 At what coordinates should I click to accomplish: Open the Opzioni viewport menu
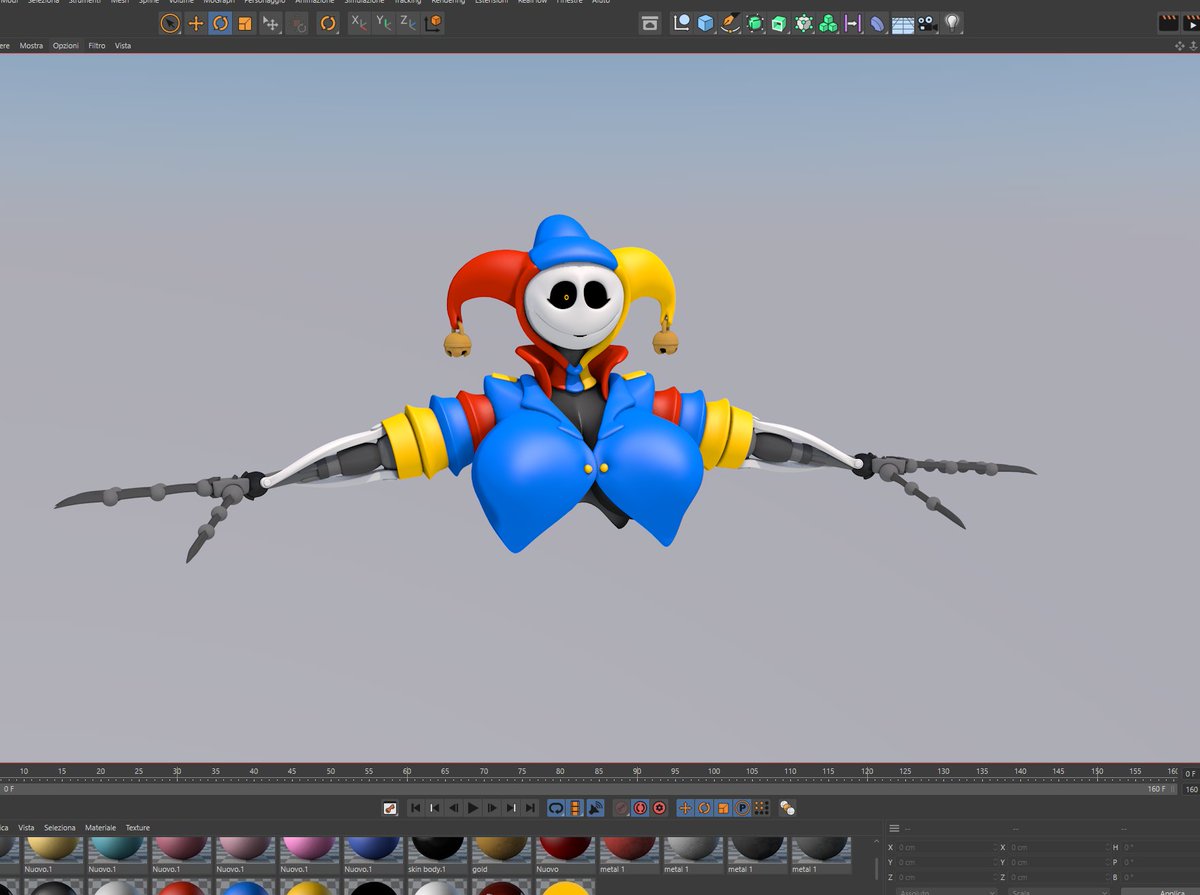(66, 46)
